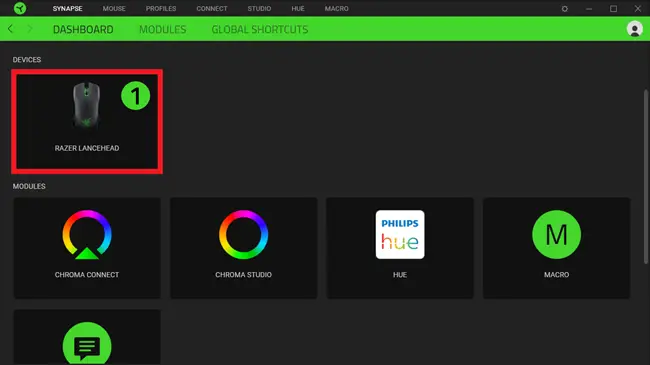Click the vertical scrollbar thumb
This screenshot has height=365, width=650.
pos(646,176)
